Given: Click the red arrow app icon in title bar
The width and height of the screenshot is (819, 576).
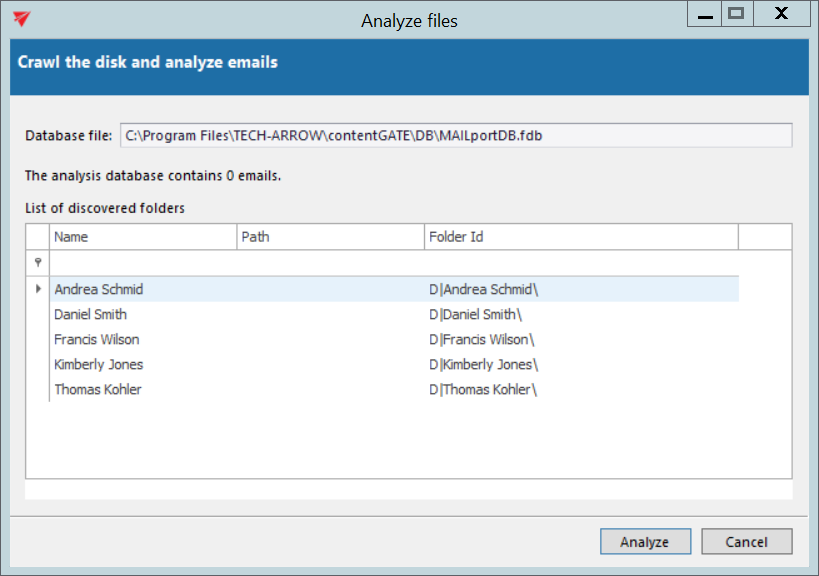Looking at the screenshot, I should tap(22, 19).
